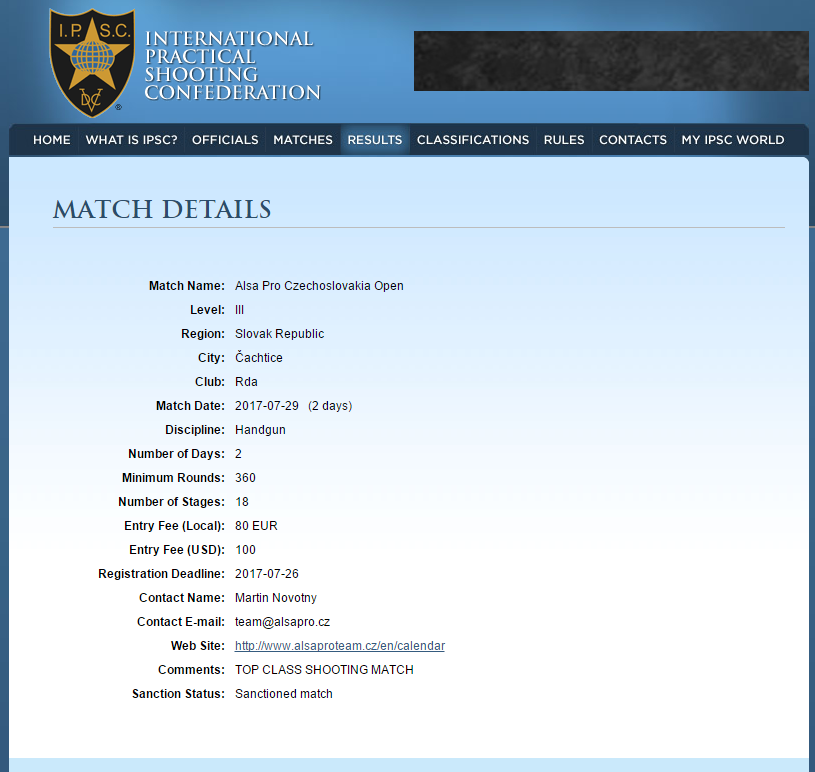
Task: Open the RULES menu item
Action: click(564, 140)
